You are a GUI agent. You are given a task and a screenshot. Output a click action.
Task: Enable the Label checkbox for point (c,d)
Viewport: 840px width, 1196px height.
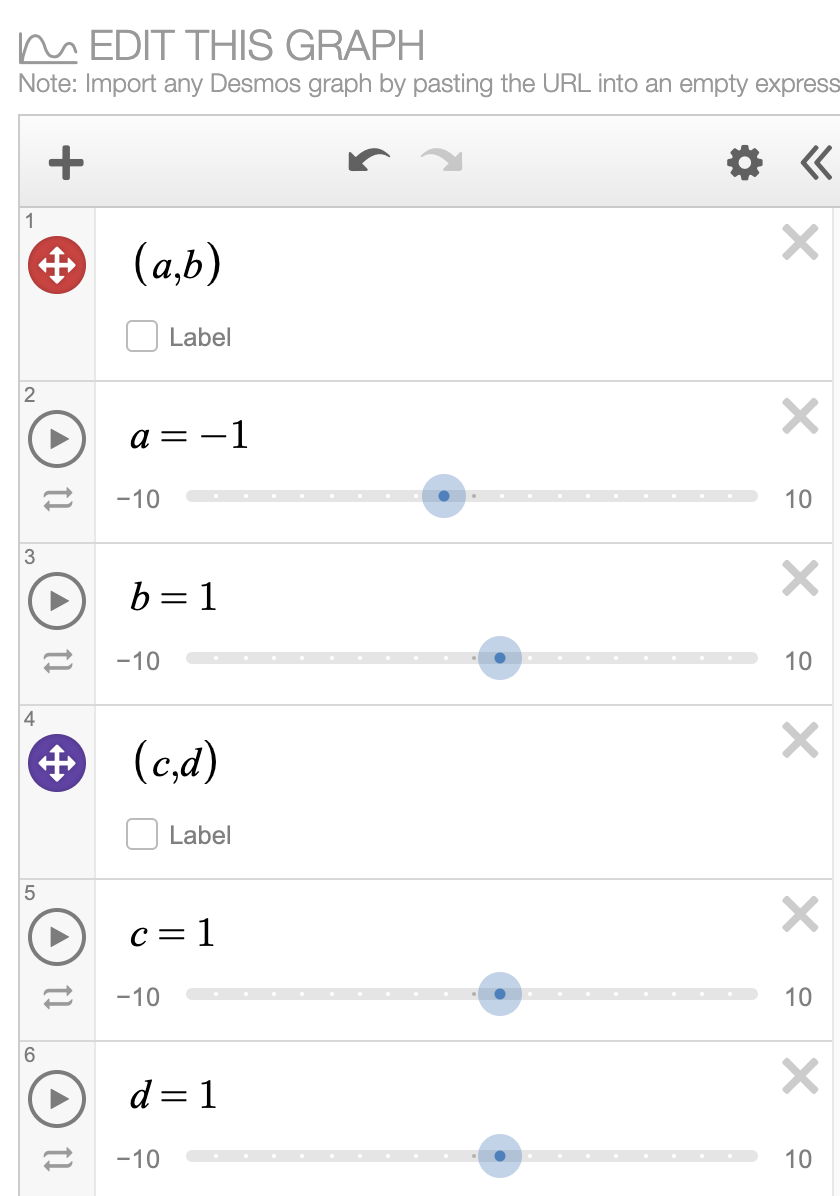pos(140,834)
